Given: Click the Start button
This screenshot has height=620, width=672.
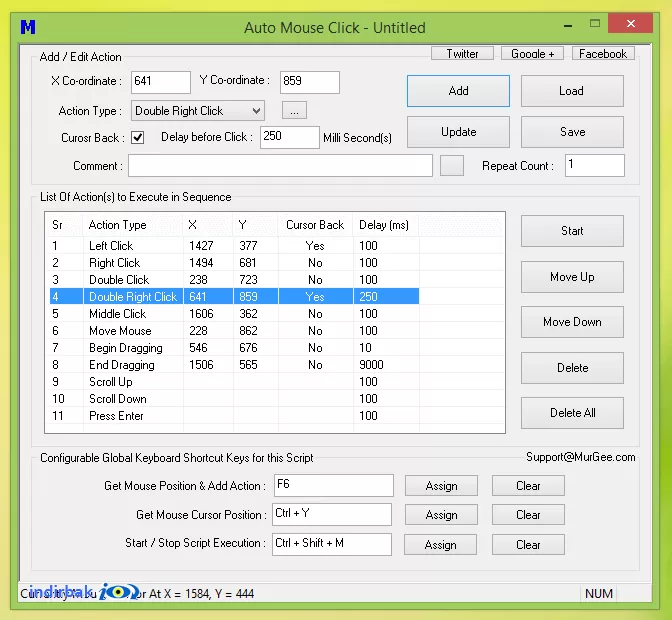Looking at the screenshot, I should pyautogui.click(x=572, y=231).
